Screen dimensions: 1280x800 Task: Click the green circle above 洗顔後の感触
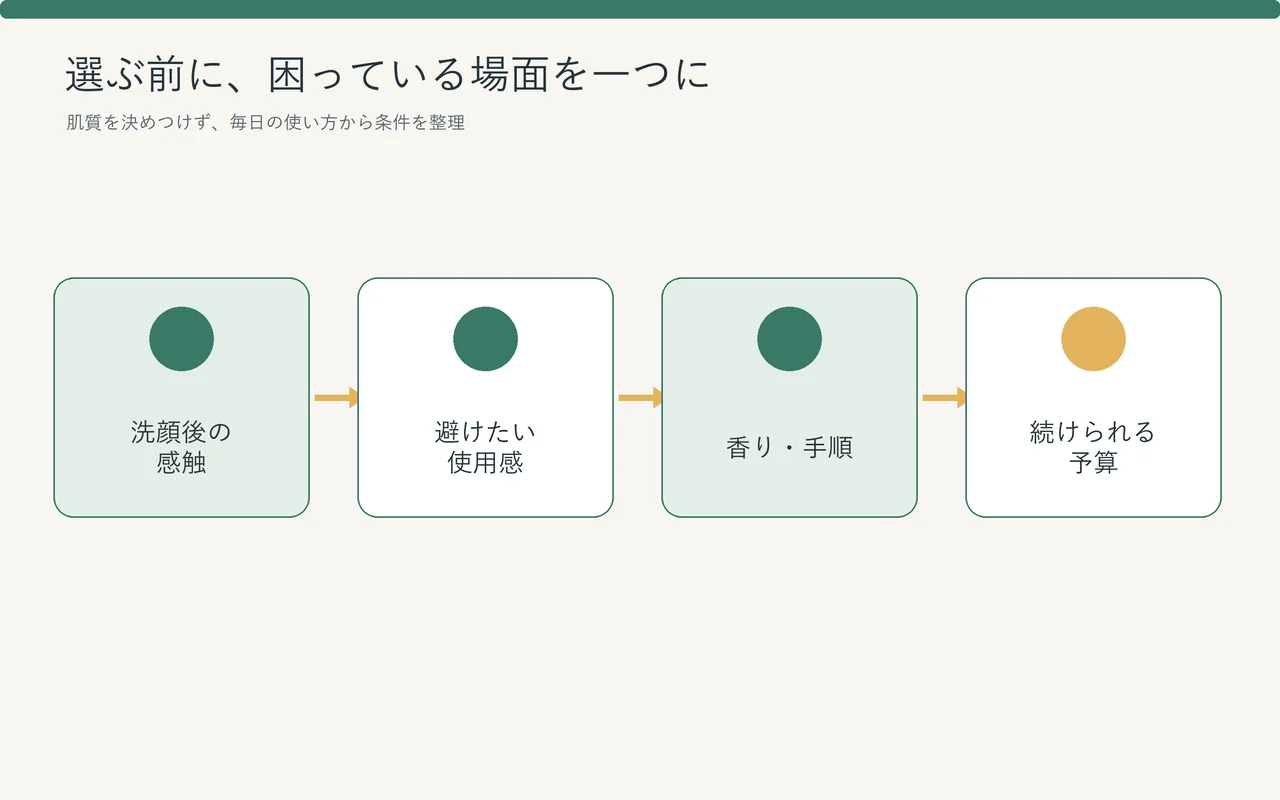click(x=181, y=339)
